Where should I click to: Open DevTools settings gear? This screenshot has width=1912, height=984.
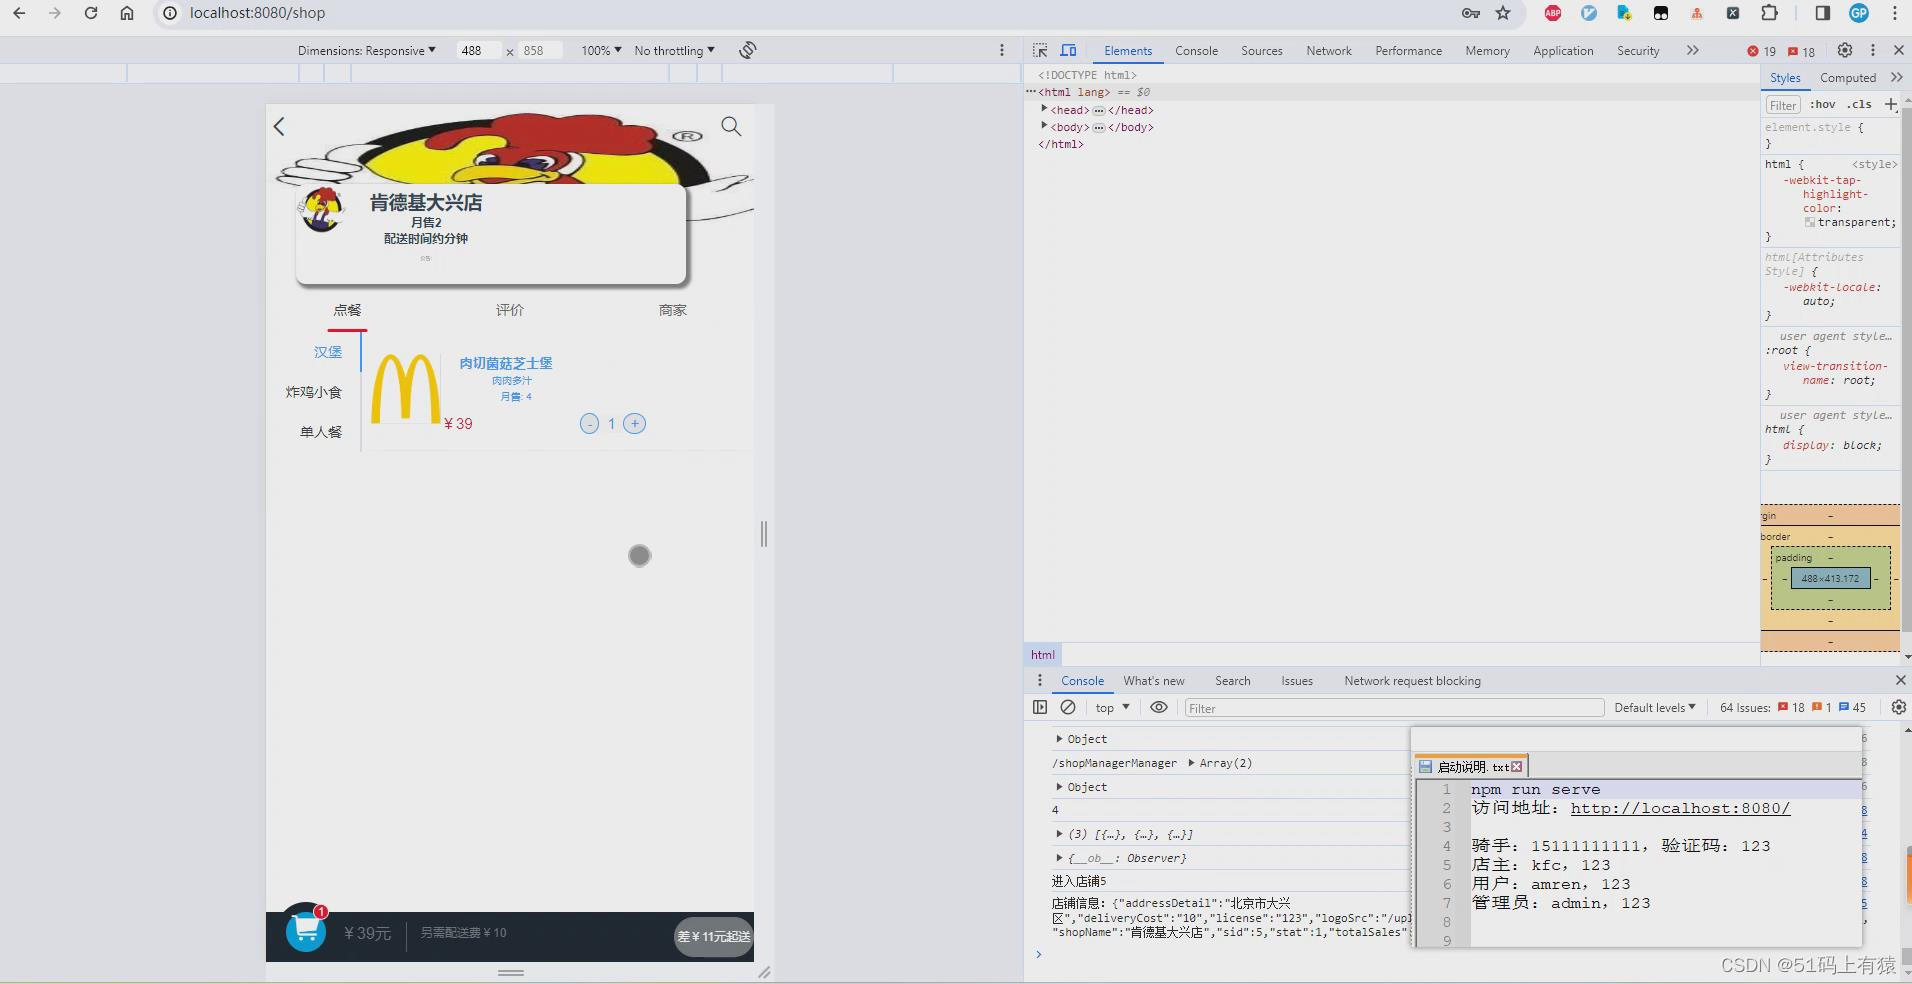click(1845, 50)
